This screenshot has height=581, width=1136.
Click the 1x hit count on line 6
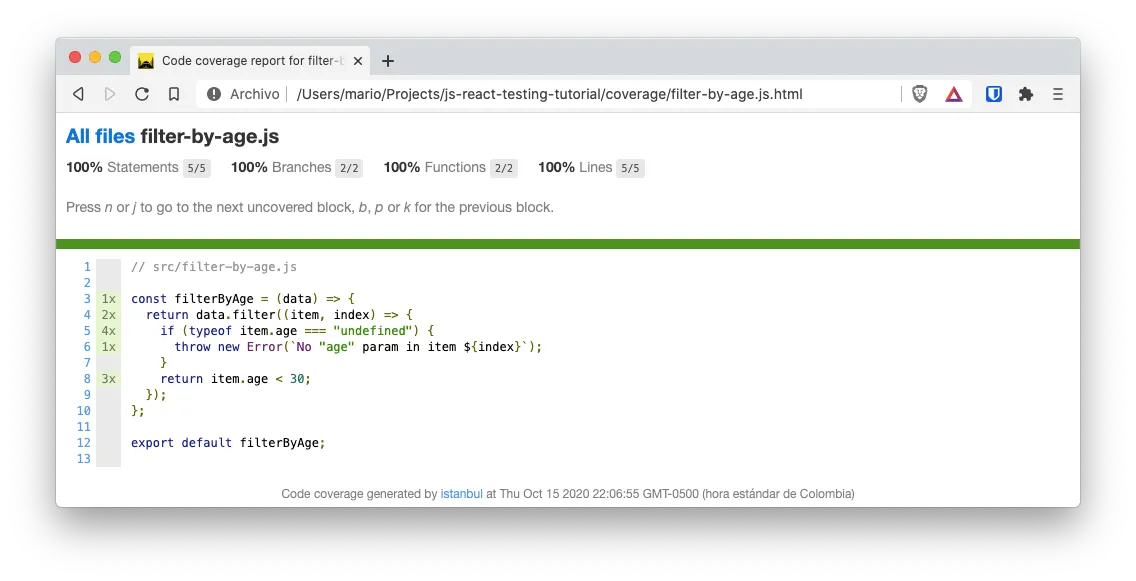tap(109, 346)
